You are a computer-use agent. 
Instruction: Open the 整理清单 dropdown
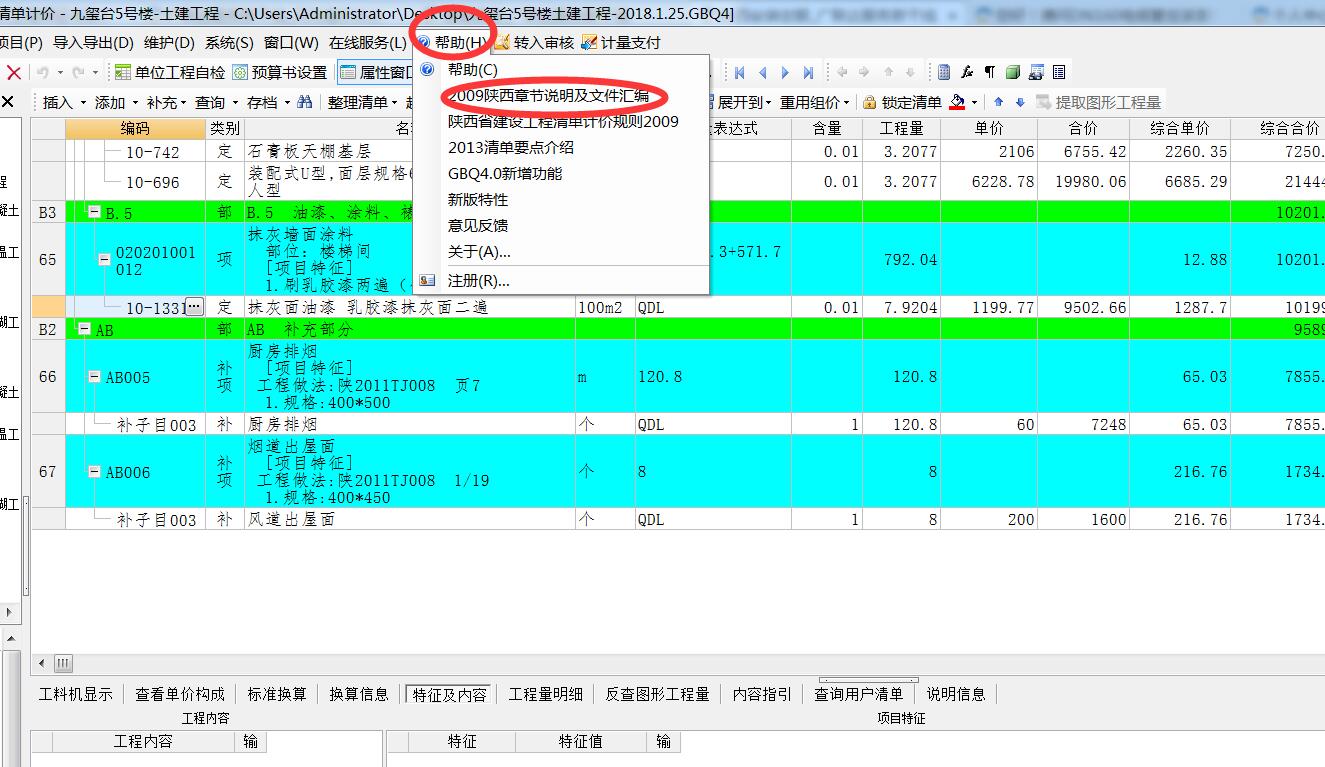362,102
